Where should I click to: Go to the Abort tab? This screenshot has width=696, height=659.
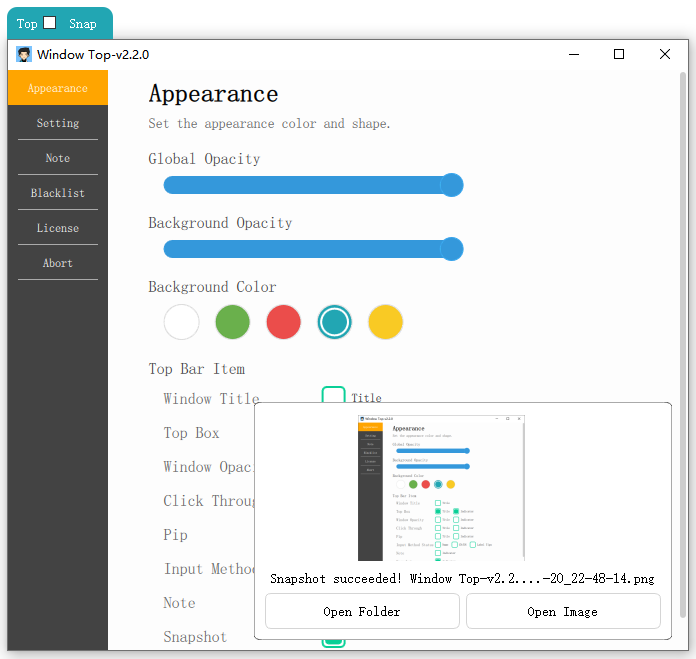(x=58, y=263)
